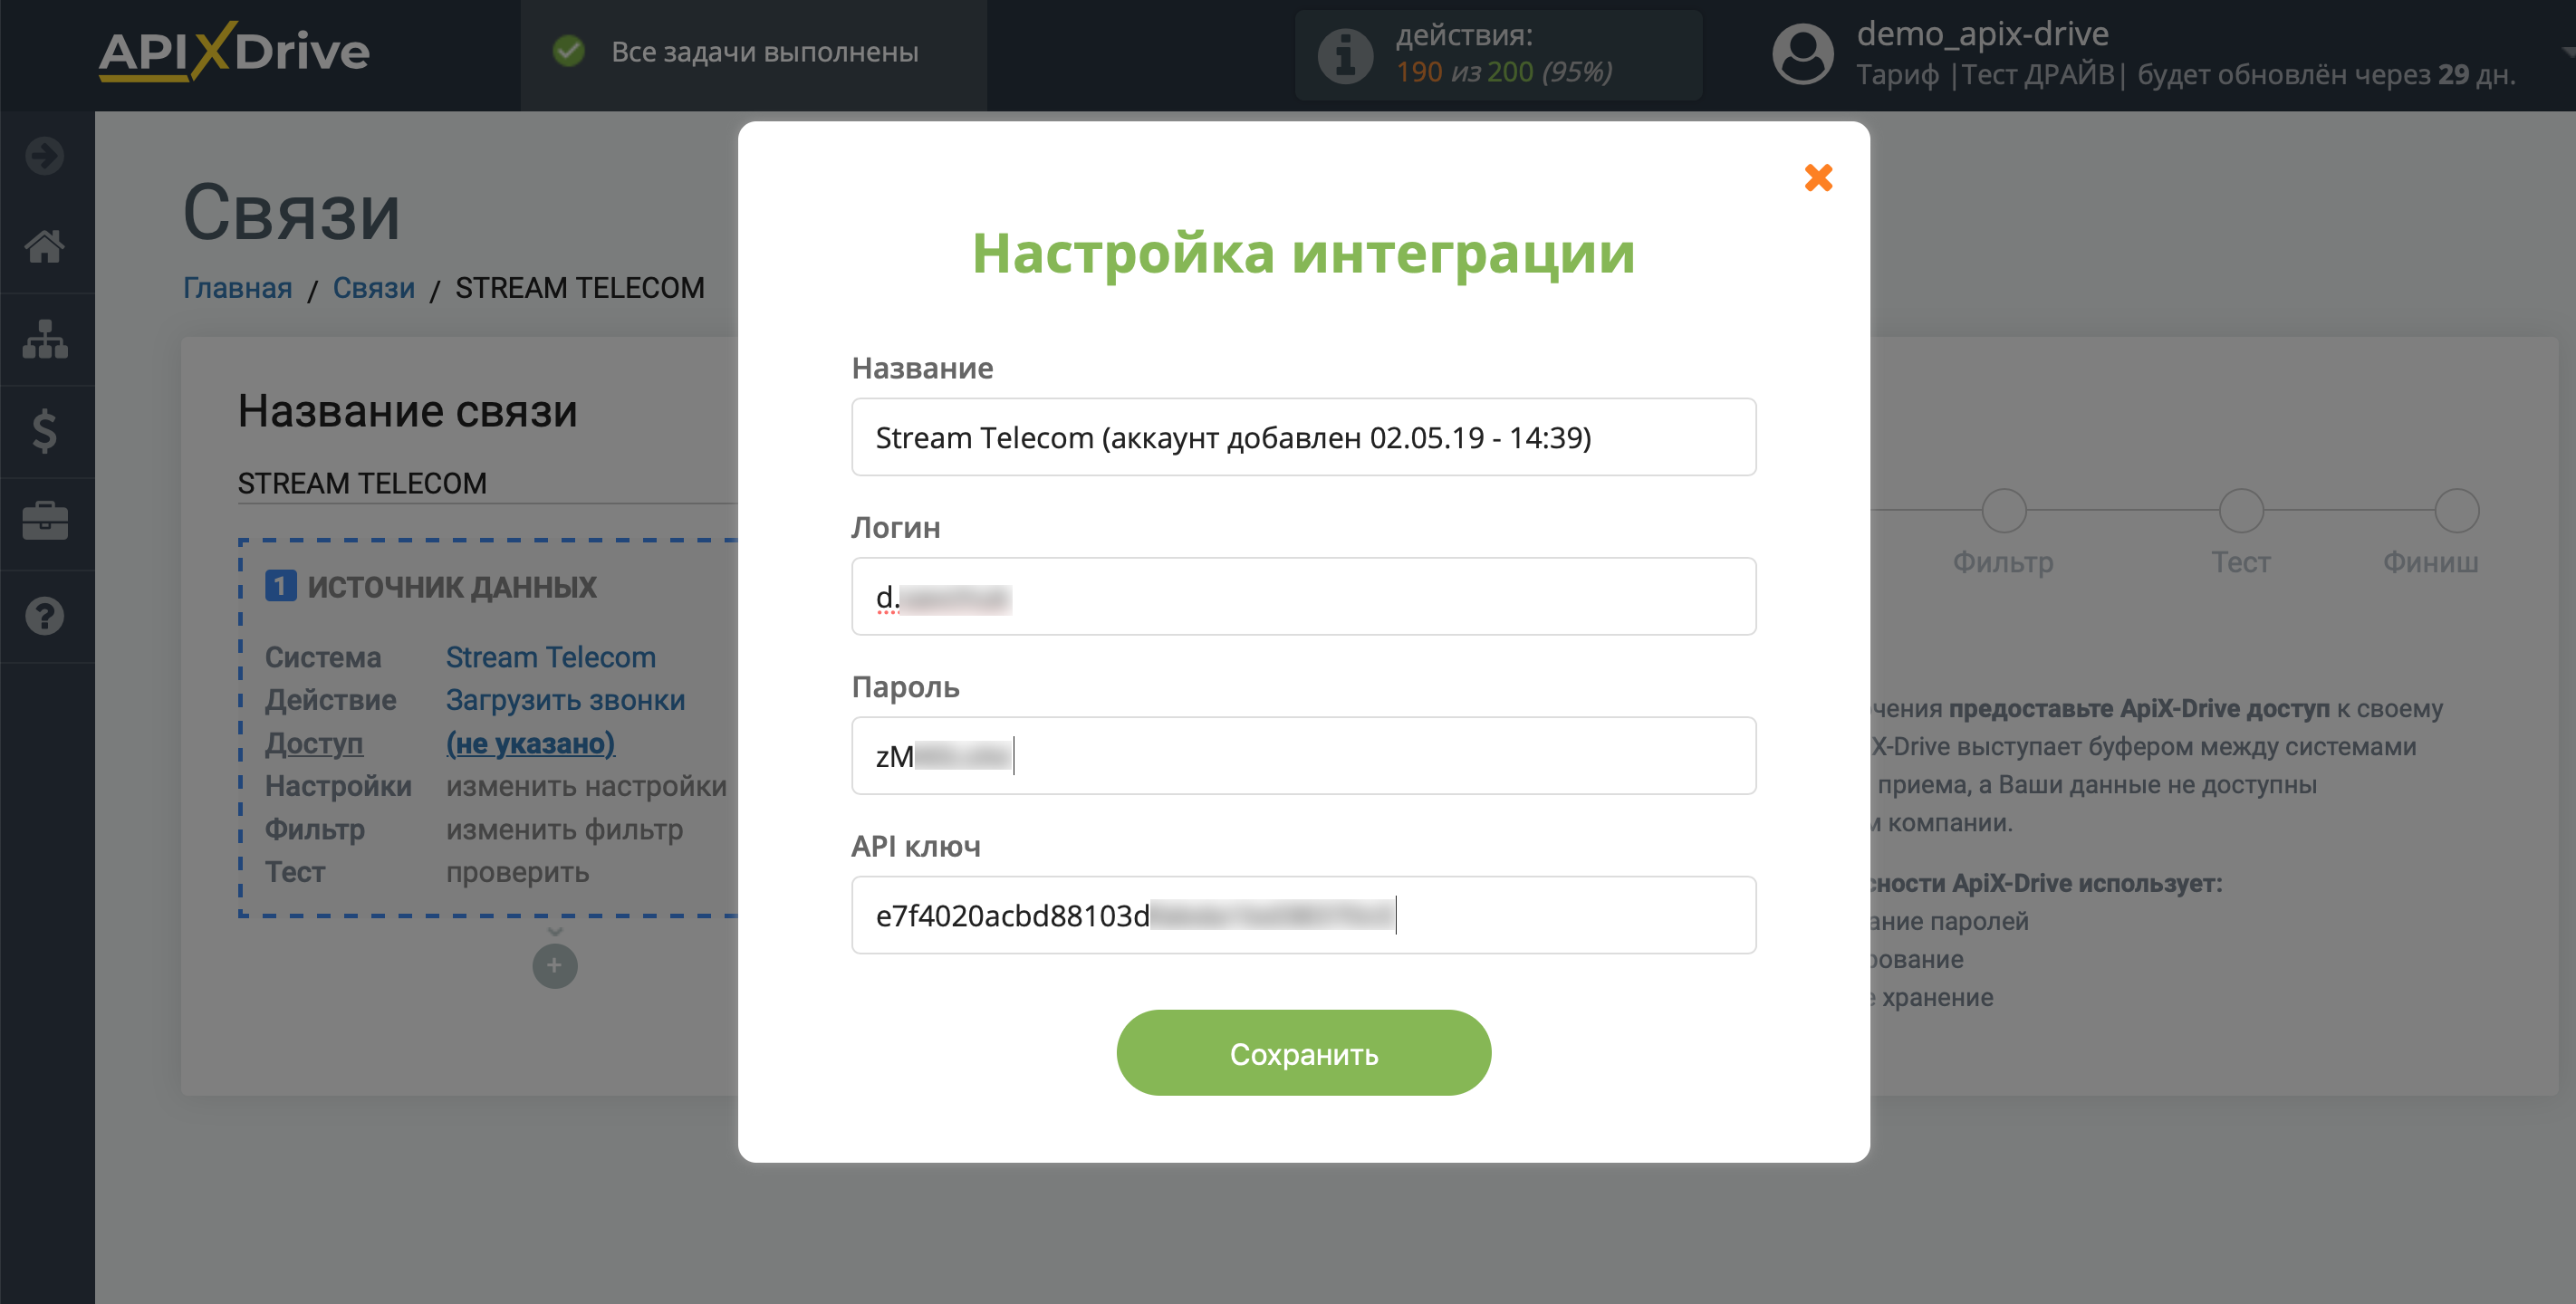
Task: Click the Сохранить button
Action: (x=1303, y=1053)
